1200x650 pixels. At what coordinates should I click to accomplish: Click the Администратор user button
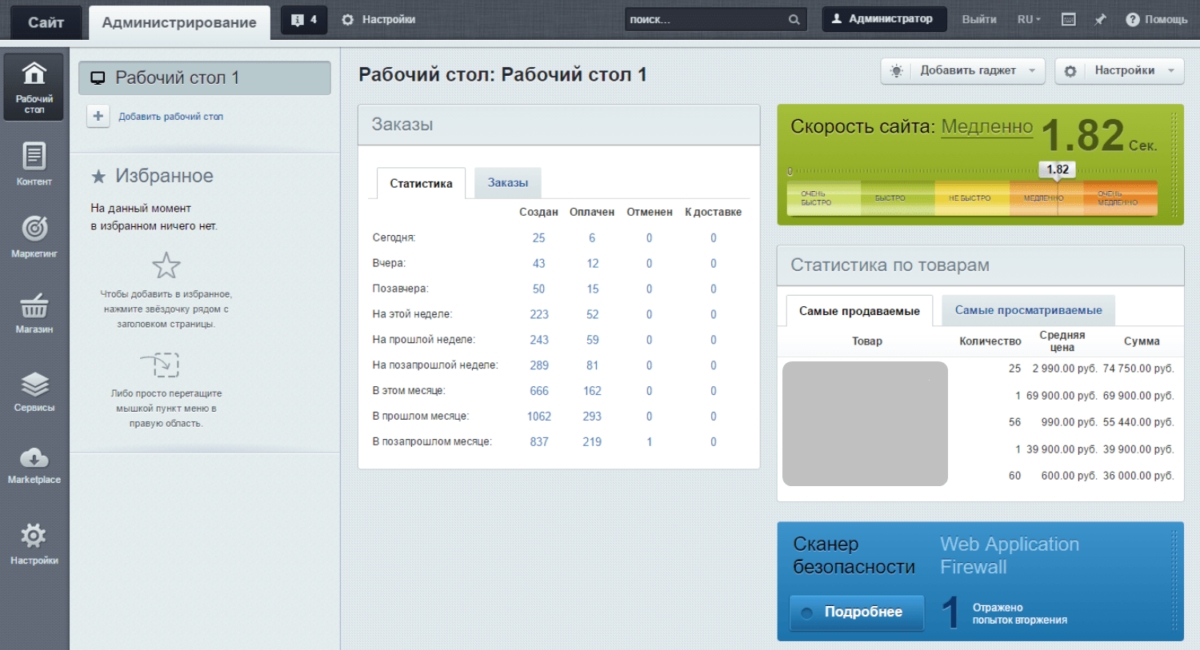[x=882, y=19]
